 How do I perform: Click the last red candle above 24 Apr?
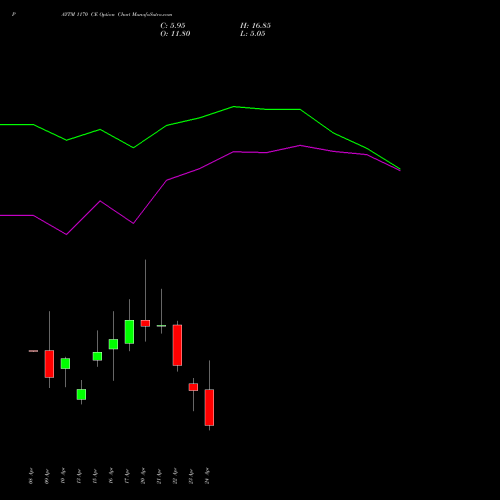point(209,407)
